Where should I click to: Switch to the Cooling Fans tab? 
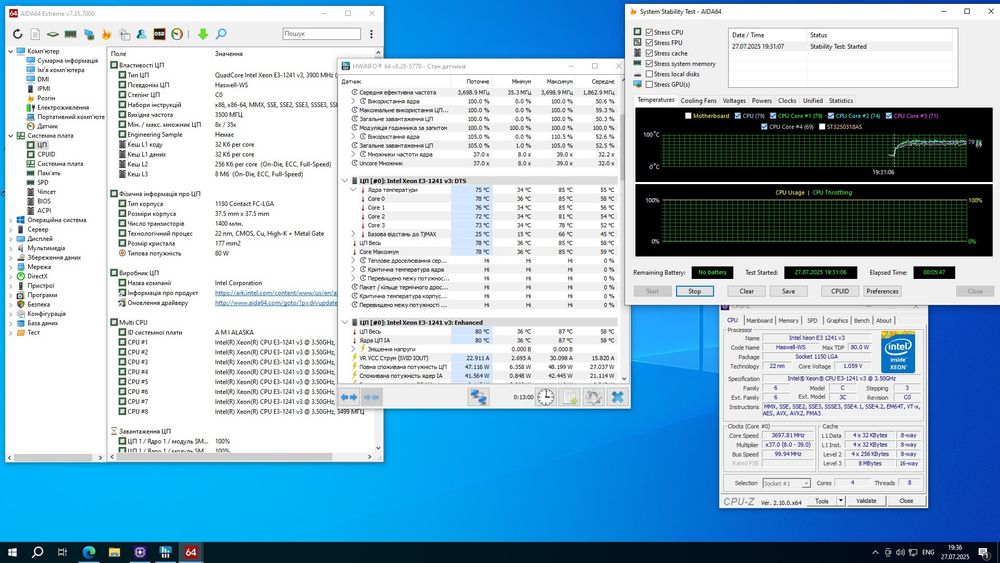click(698, 101)
